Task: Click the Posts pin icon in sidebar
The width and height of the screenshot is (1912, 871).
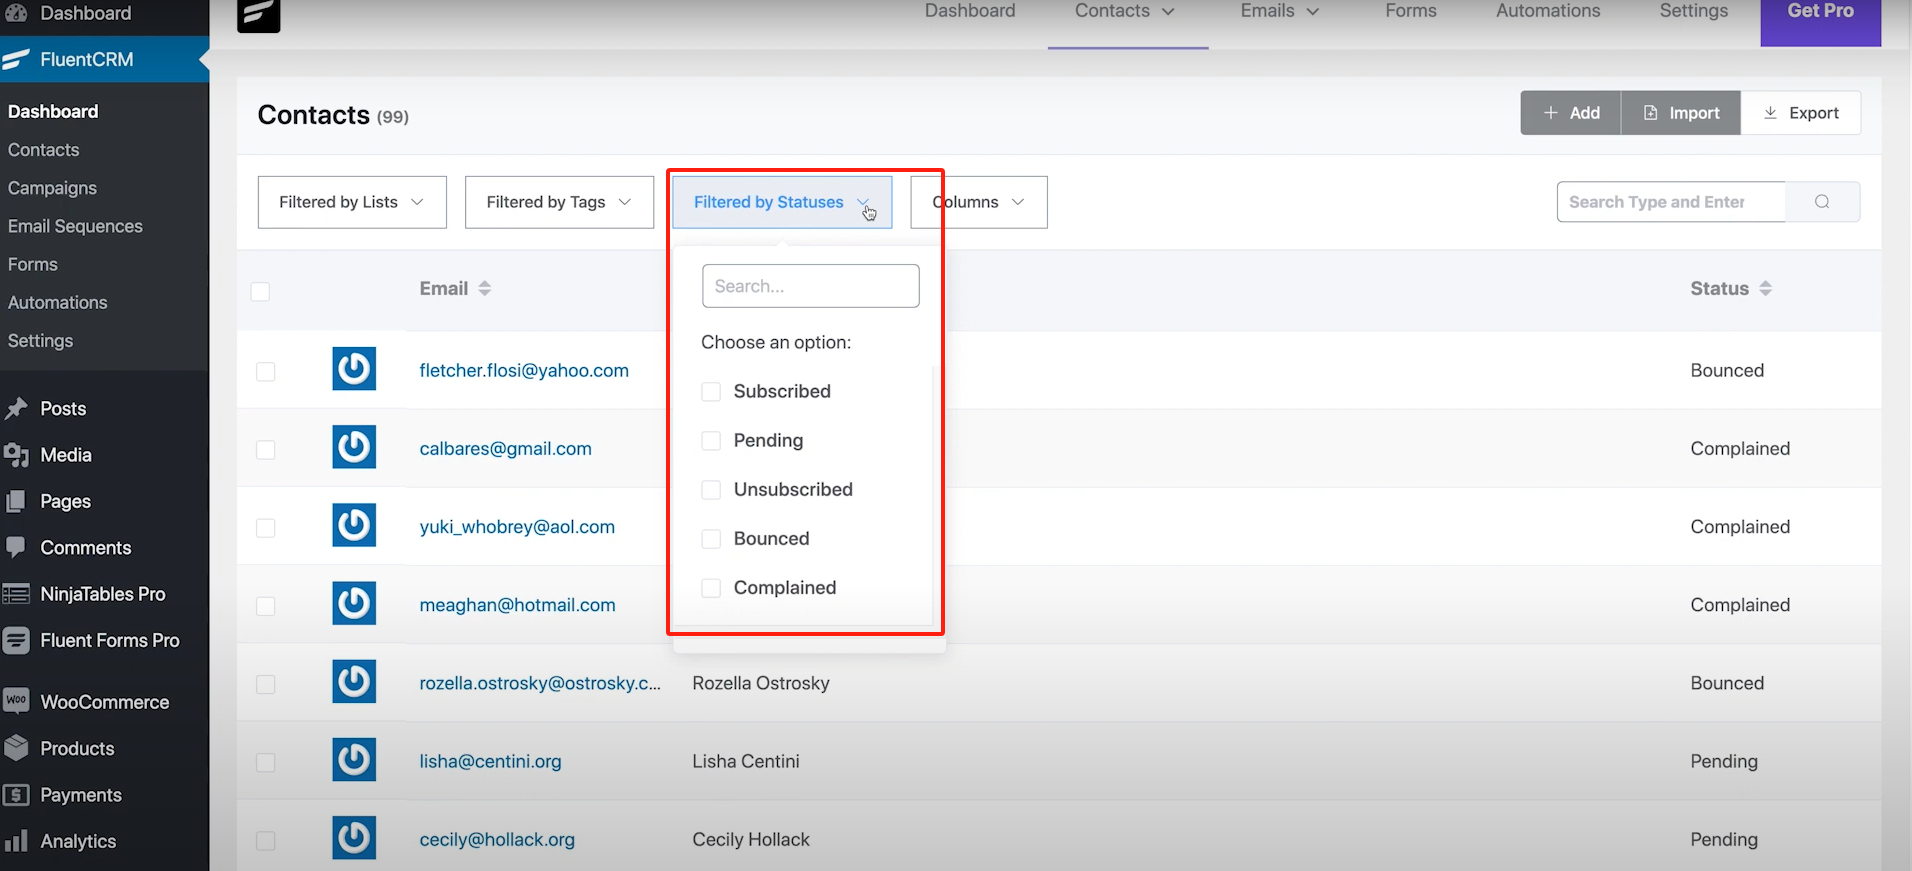Action: point(16,409)
